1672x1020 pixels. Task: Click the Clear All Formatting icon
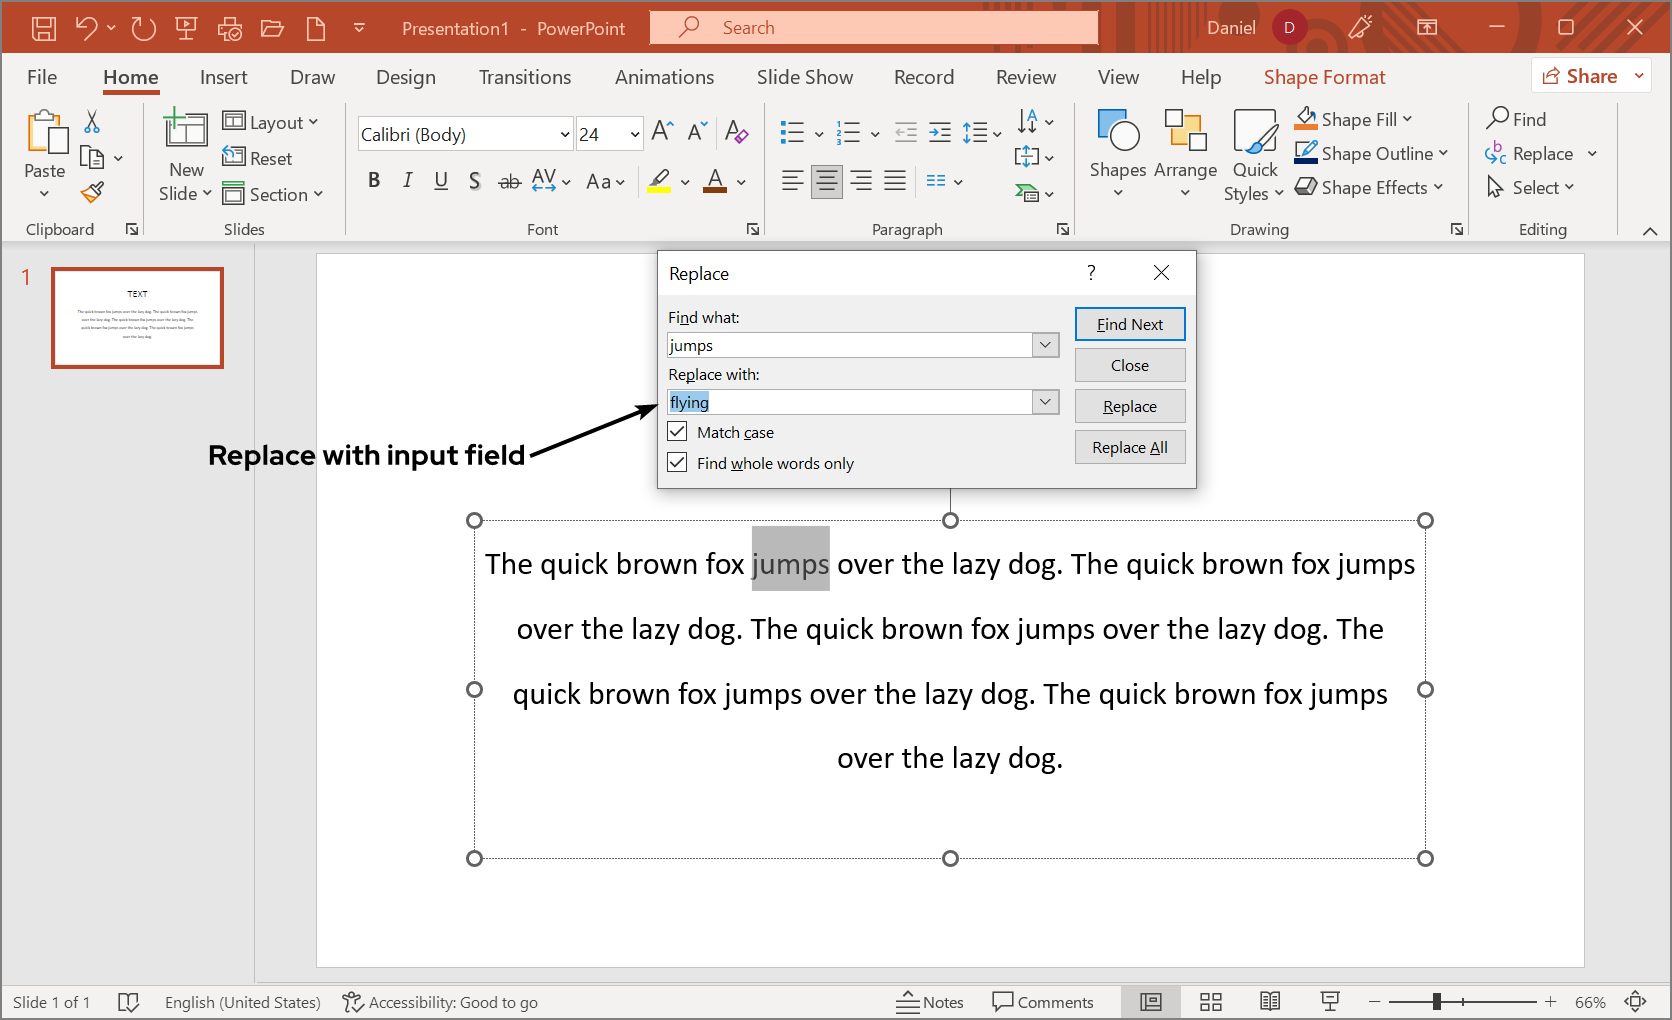(x=737, y=132)
